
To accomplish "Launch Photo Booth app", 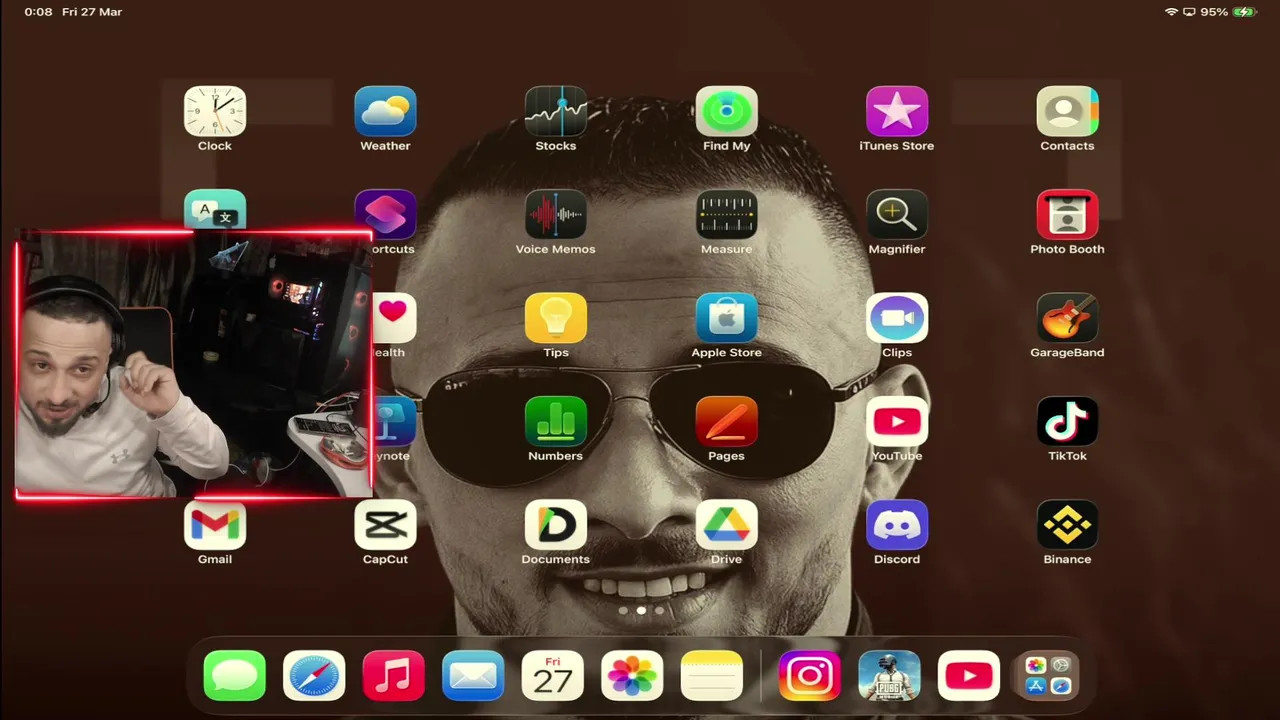I will pos(1067,214).
